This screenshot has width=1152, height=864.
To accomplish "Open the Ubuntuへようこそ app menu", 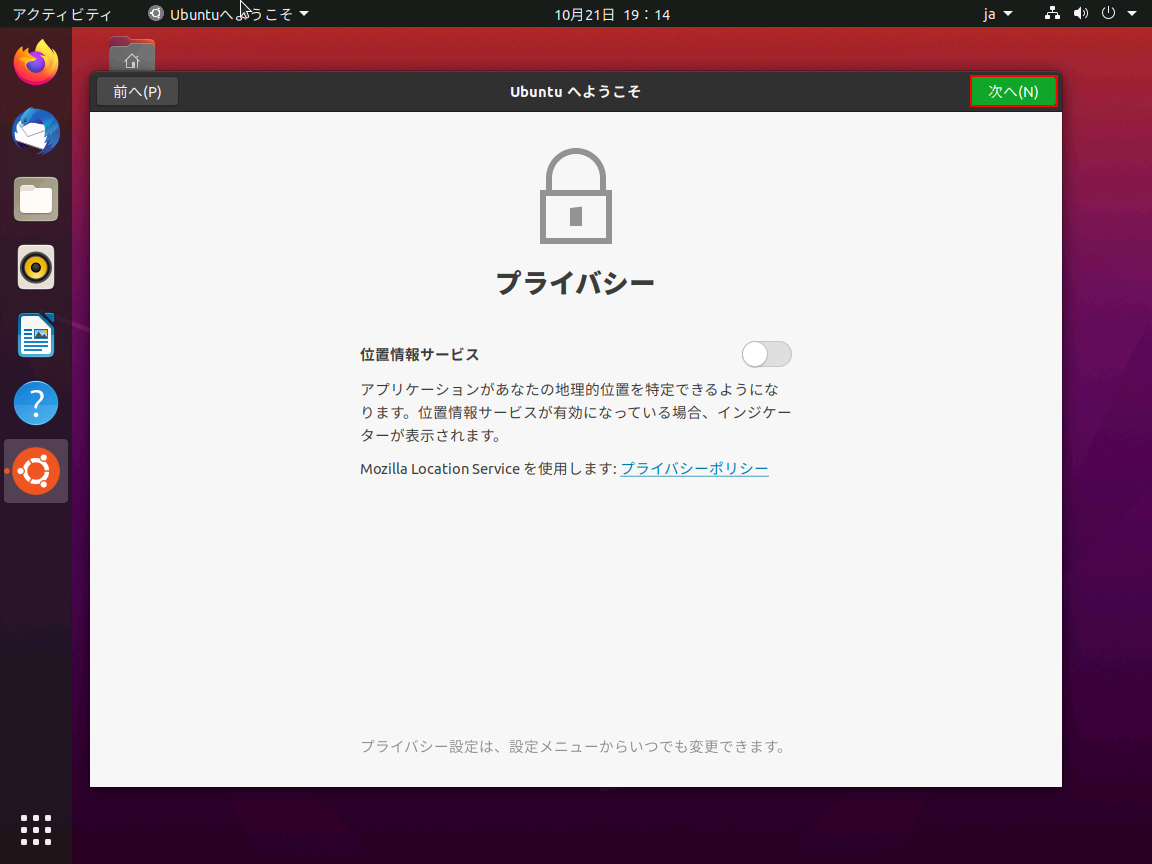I will coord(228,14).
